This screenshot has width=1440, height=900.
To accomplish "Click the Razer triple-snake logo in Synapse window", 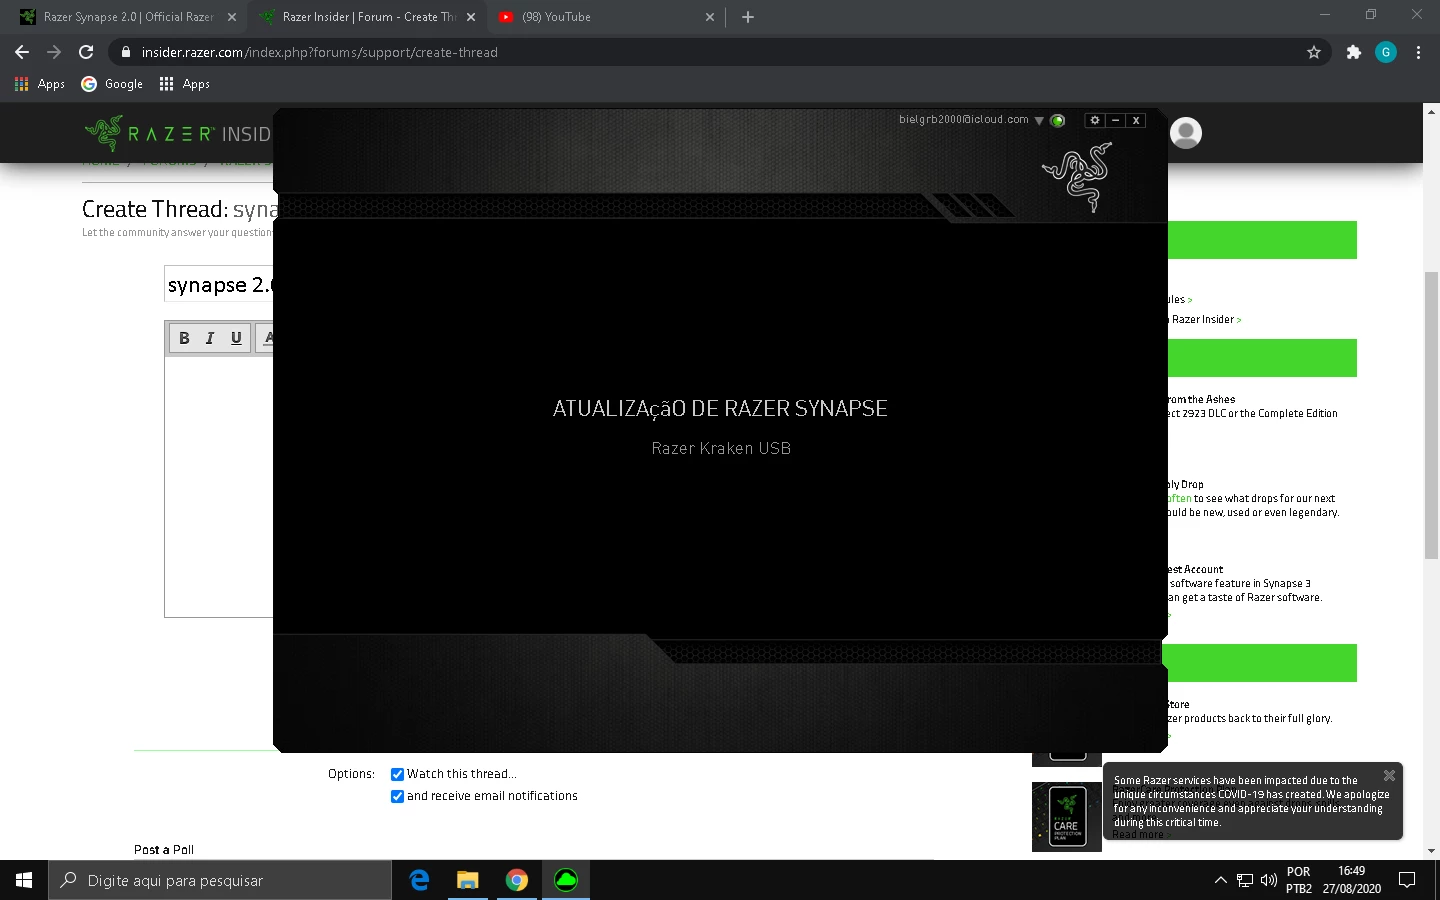I will 1077,180.
